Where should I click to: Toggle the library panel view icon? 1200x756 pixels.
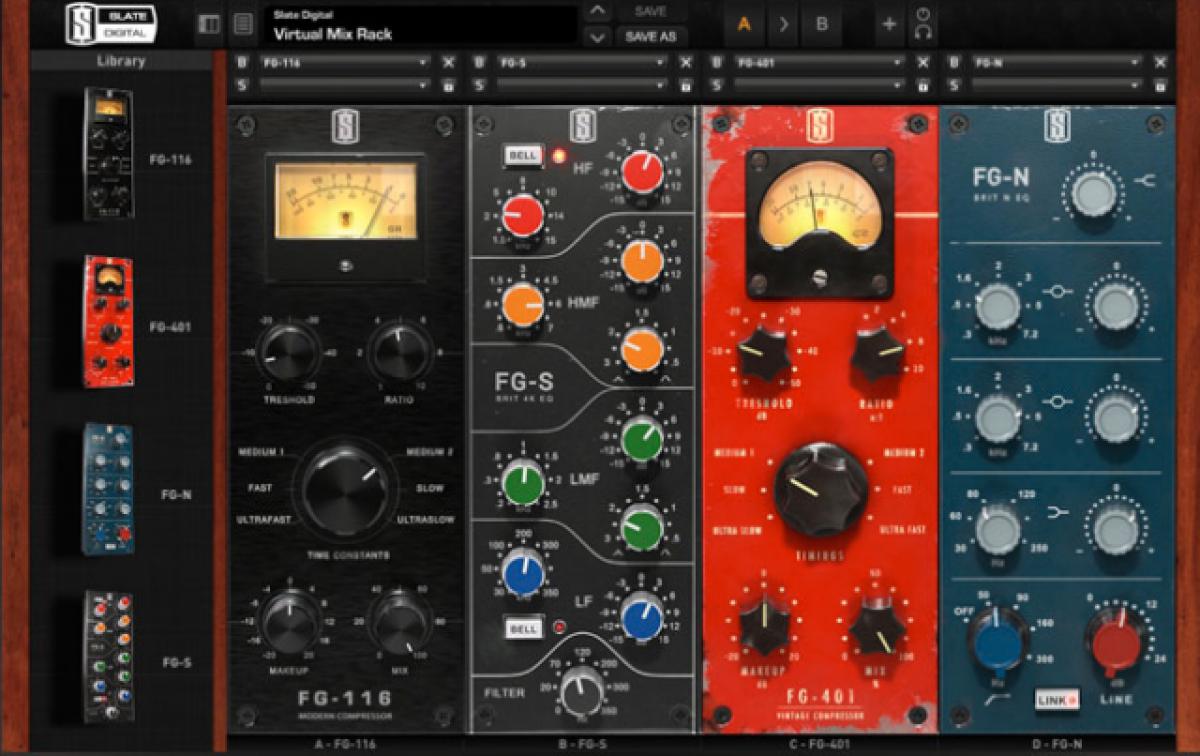click(x=209, y=24)
